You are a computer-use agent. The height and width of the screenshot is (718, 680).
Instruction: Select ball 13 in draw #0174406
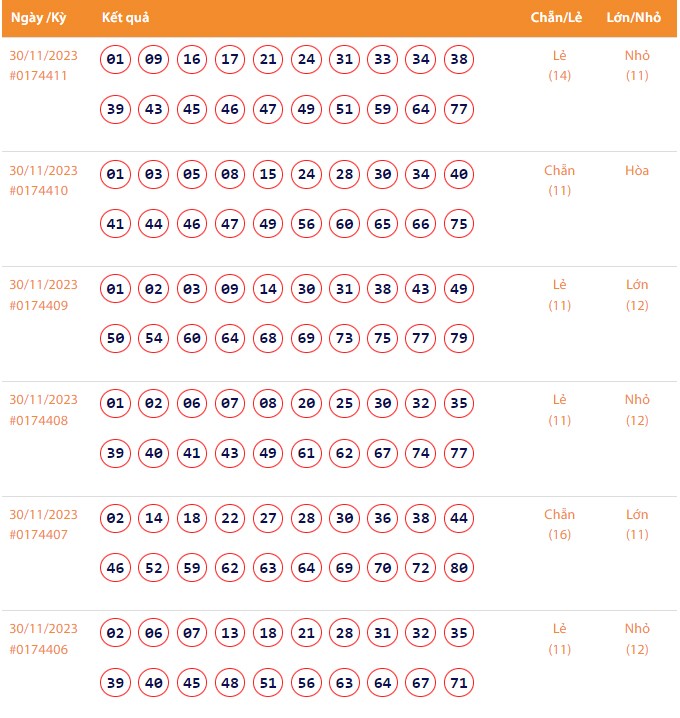(230, 634)
